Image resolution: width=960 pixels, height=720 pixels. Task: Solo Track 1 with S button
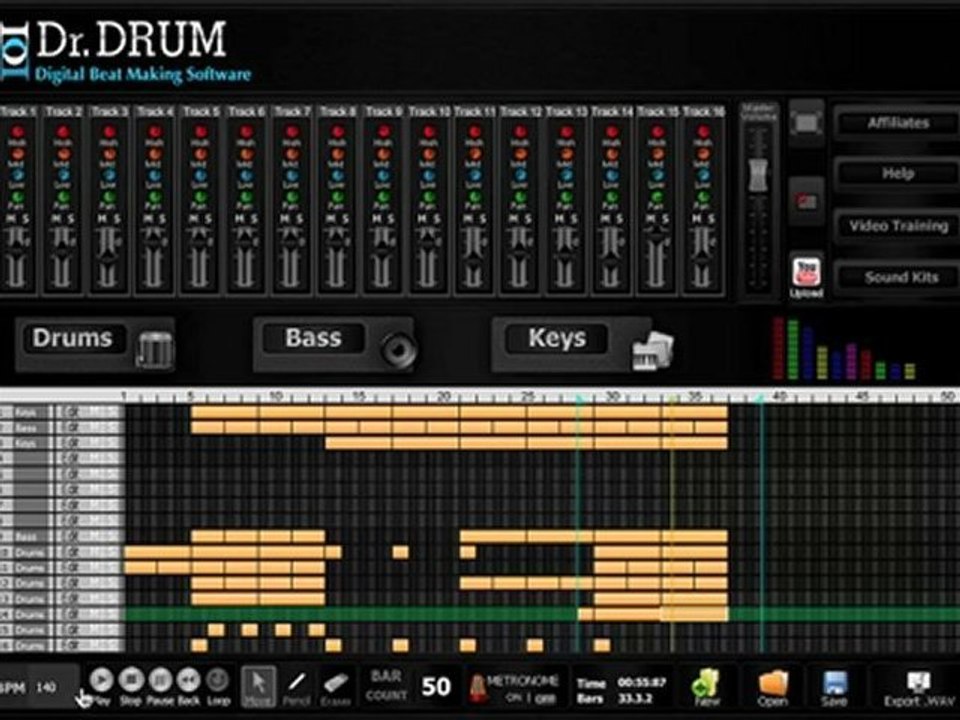tap(25, 219)
